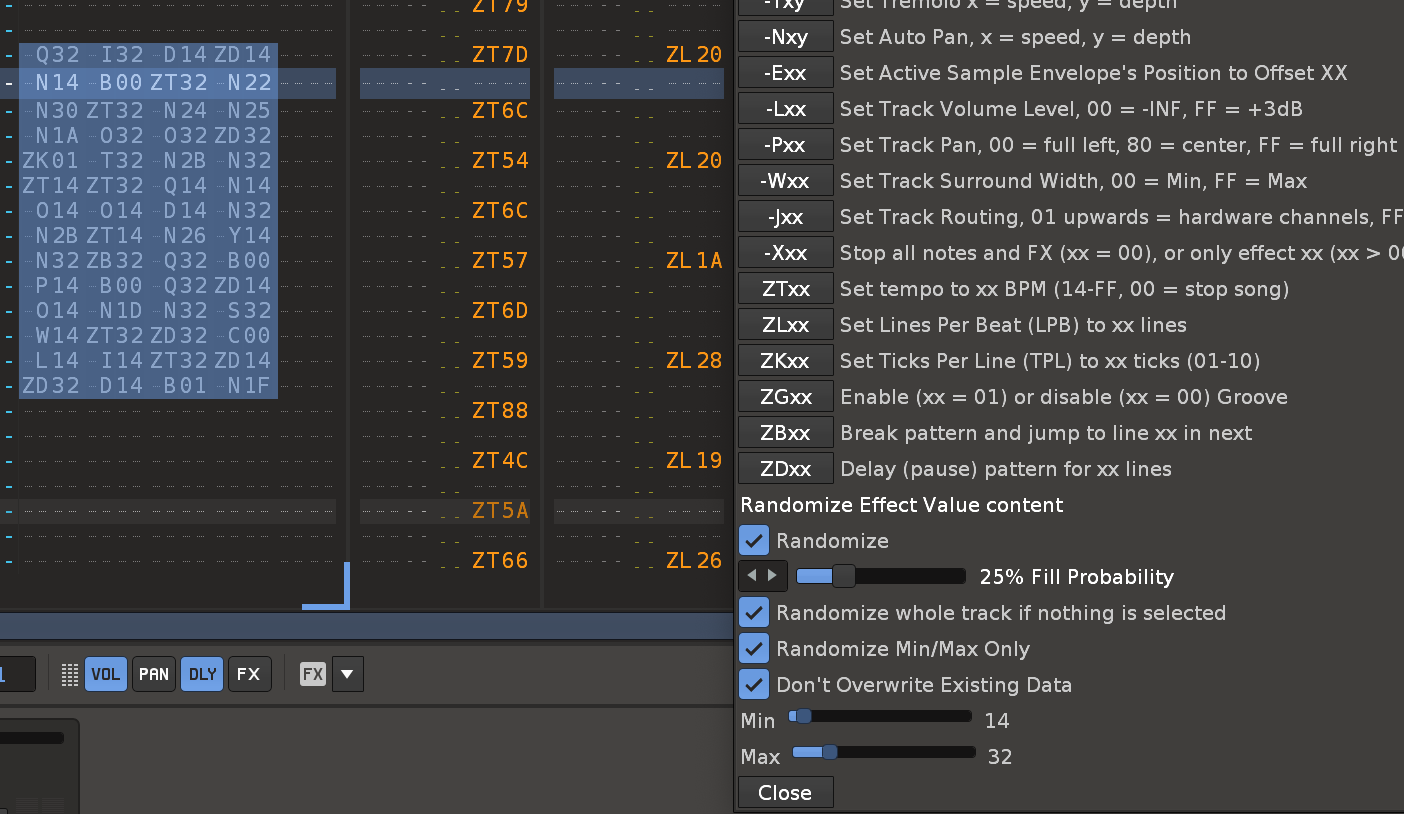Enable the PAN panning column
This screenshot has width=1404, height=814.
point(154,674)
